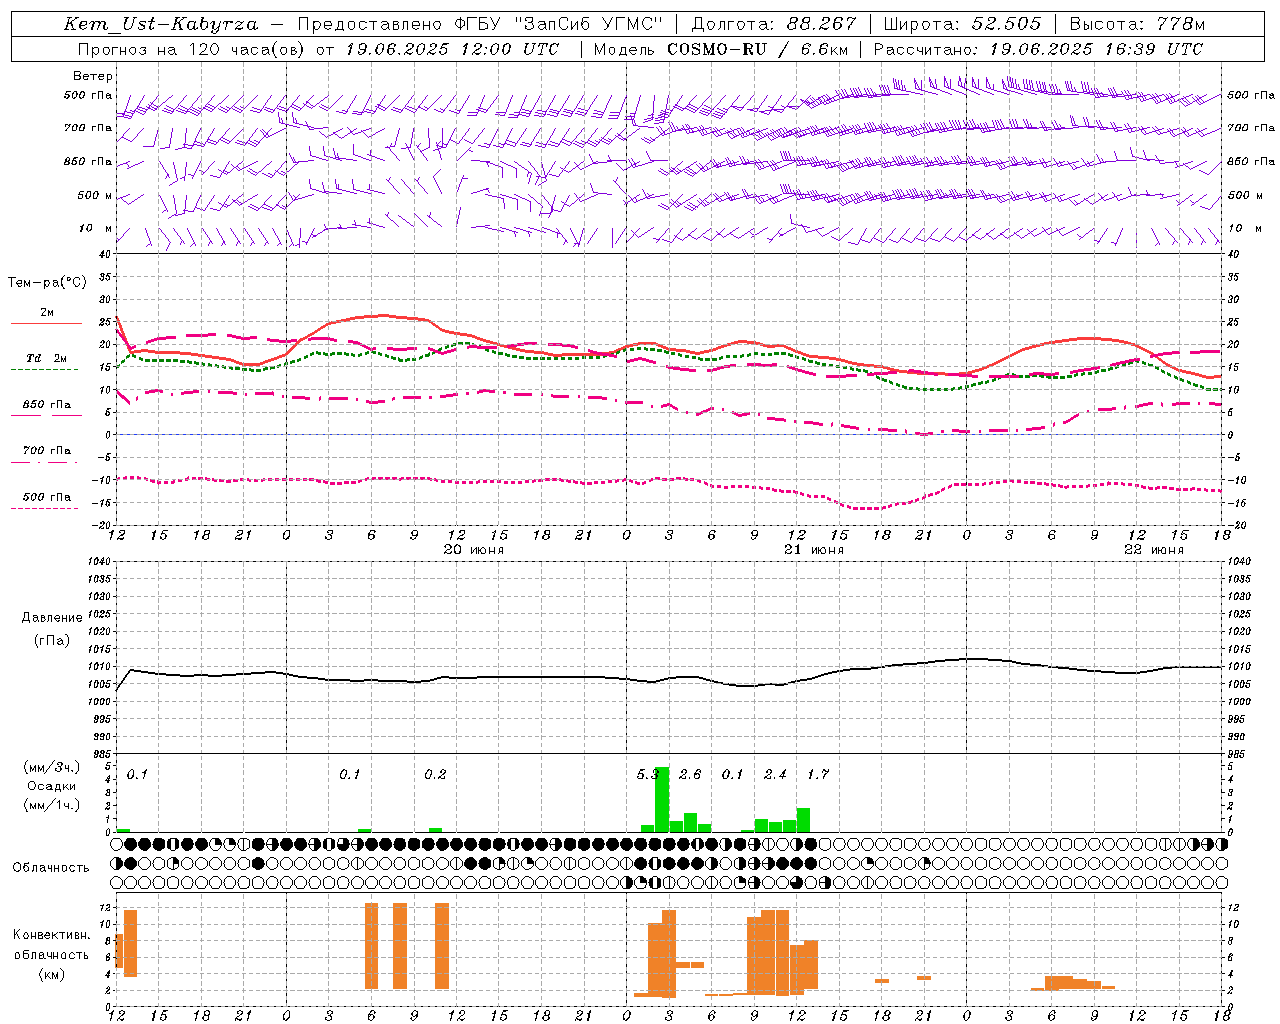Click the '850 гПа' temperature legend entry

(47, 405)
